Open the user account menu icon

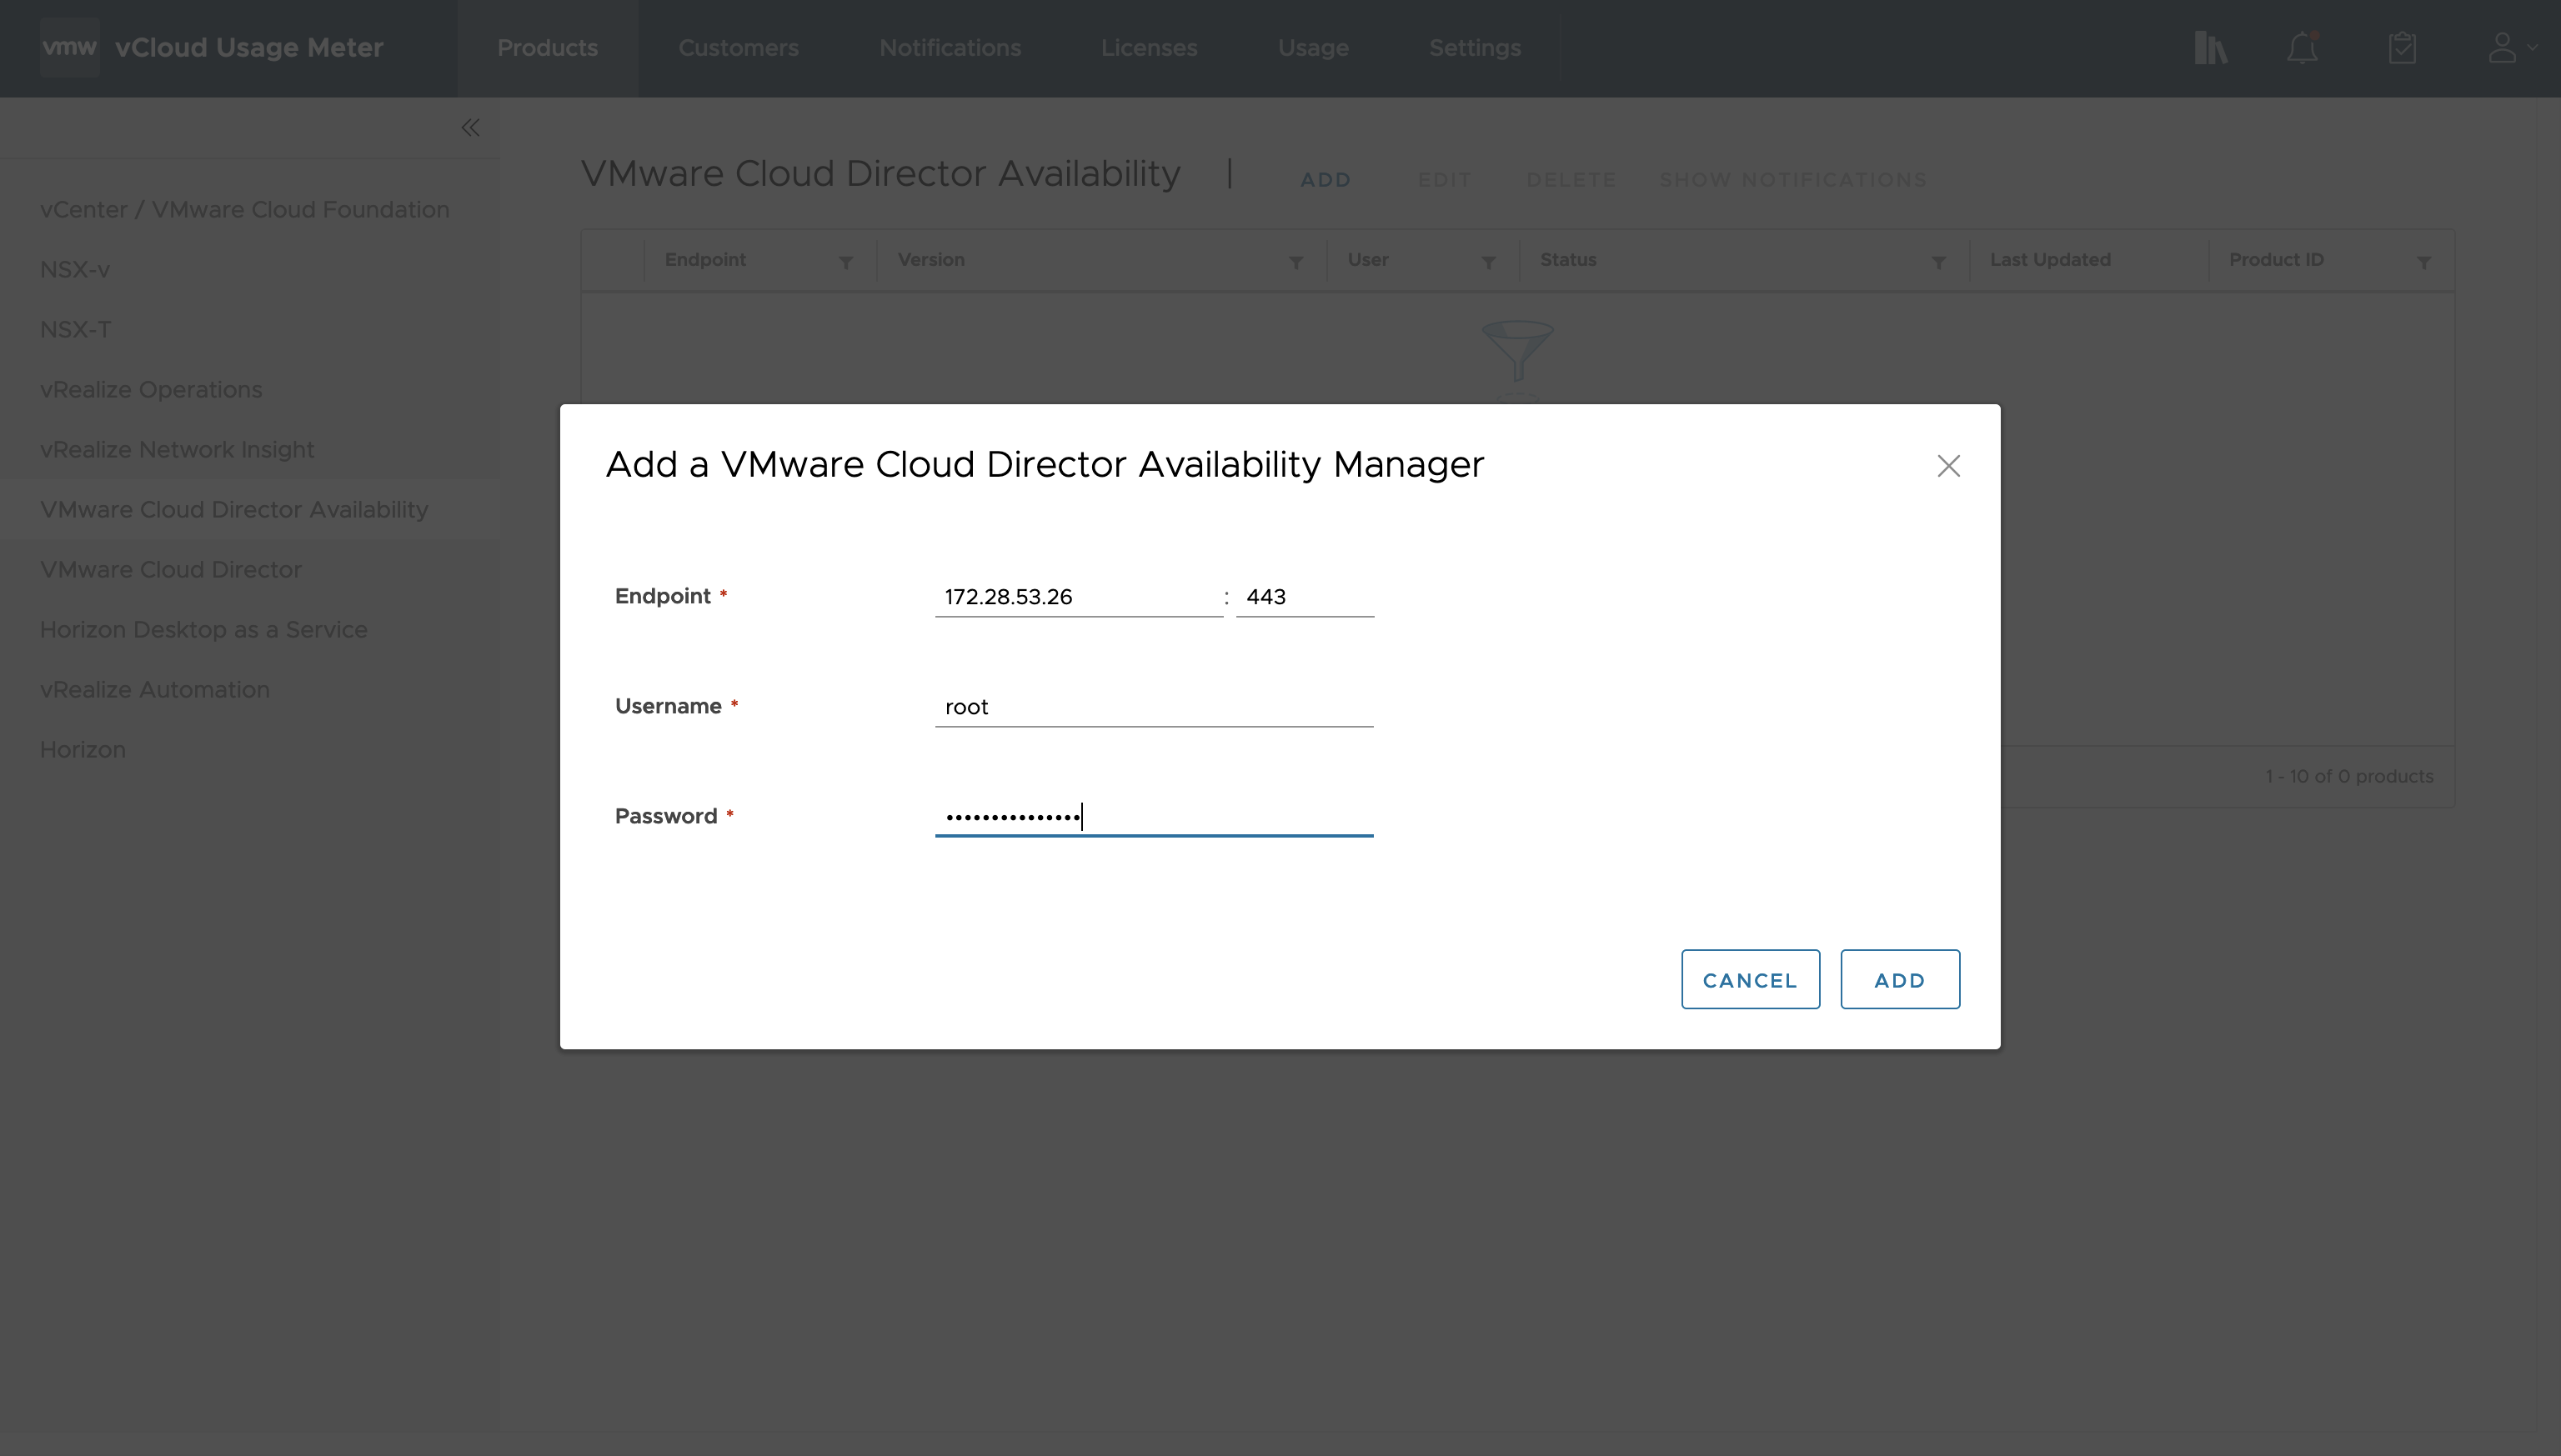tap(2503, 48)
